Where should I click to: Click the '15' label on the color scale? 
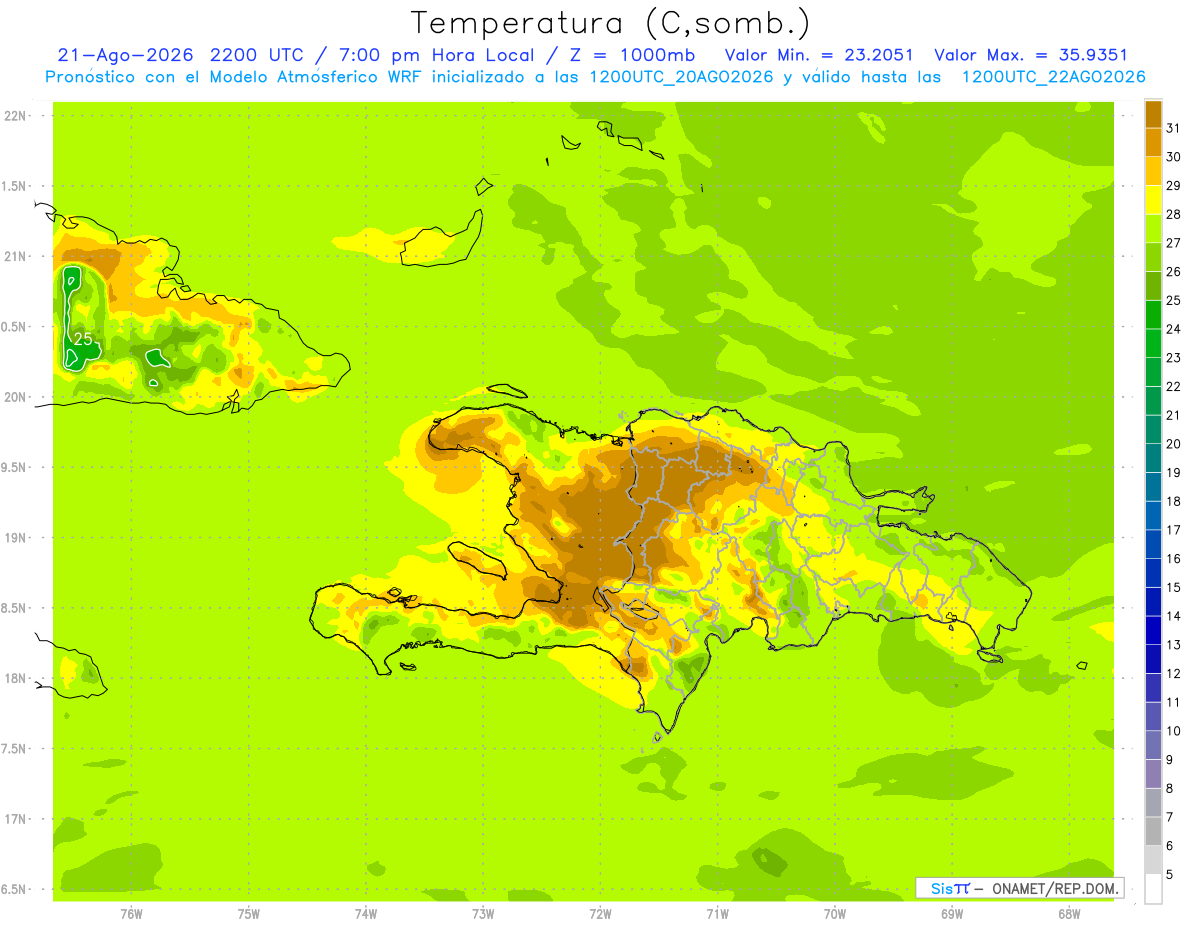pyautogui.click(x=1174, y=587)
